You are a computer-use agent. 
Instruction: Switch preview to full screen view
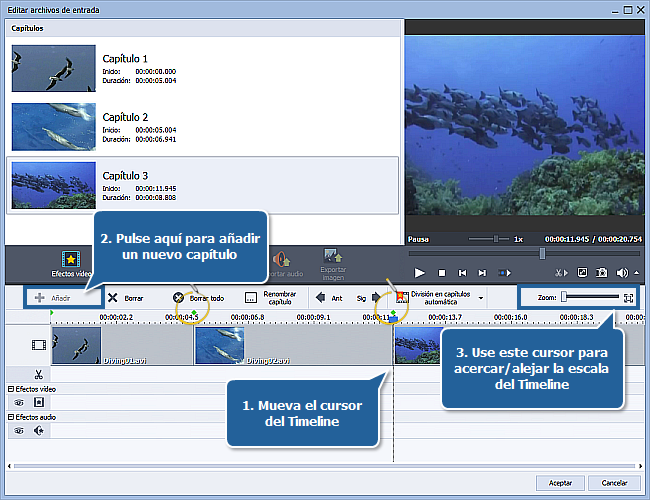tap(583, 272)
